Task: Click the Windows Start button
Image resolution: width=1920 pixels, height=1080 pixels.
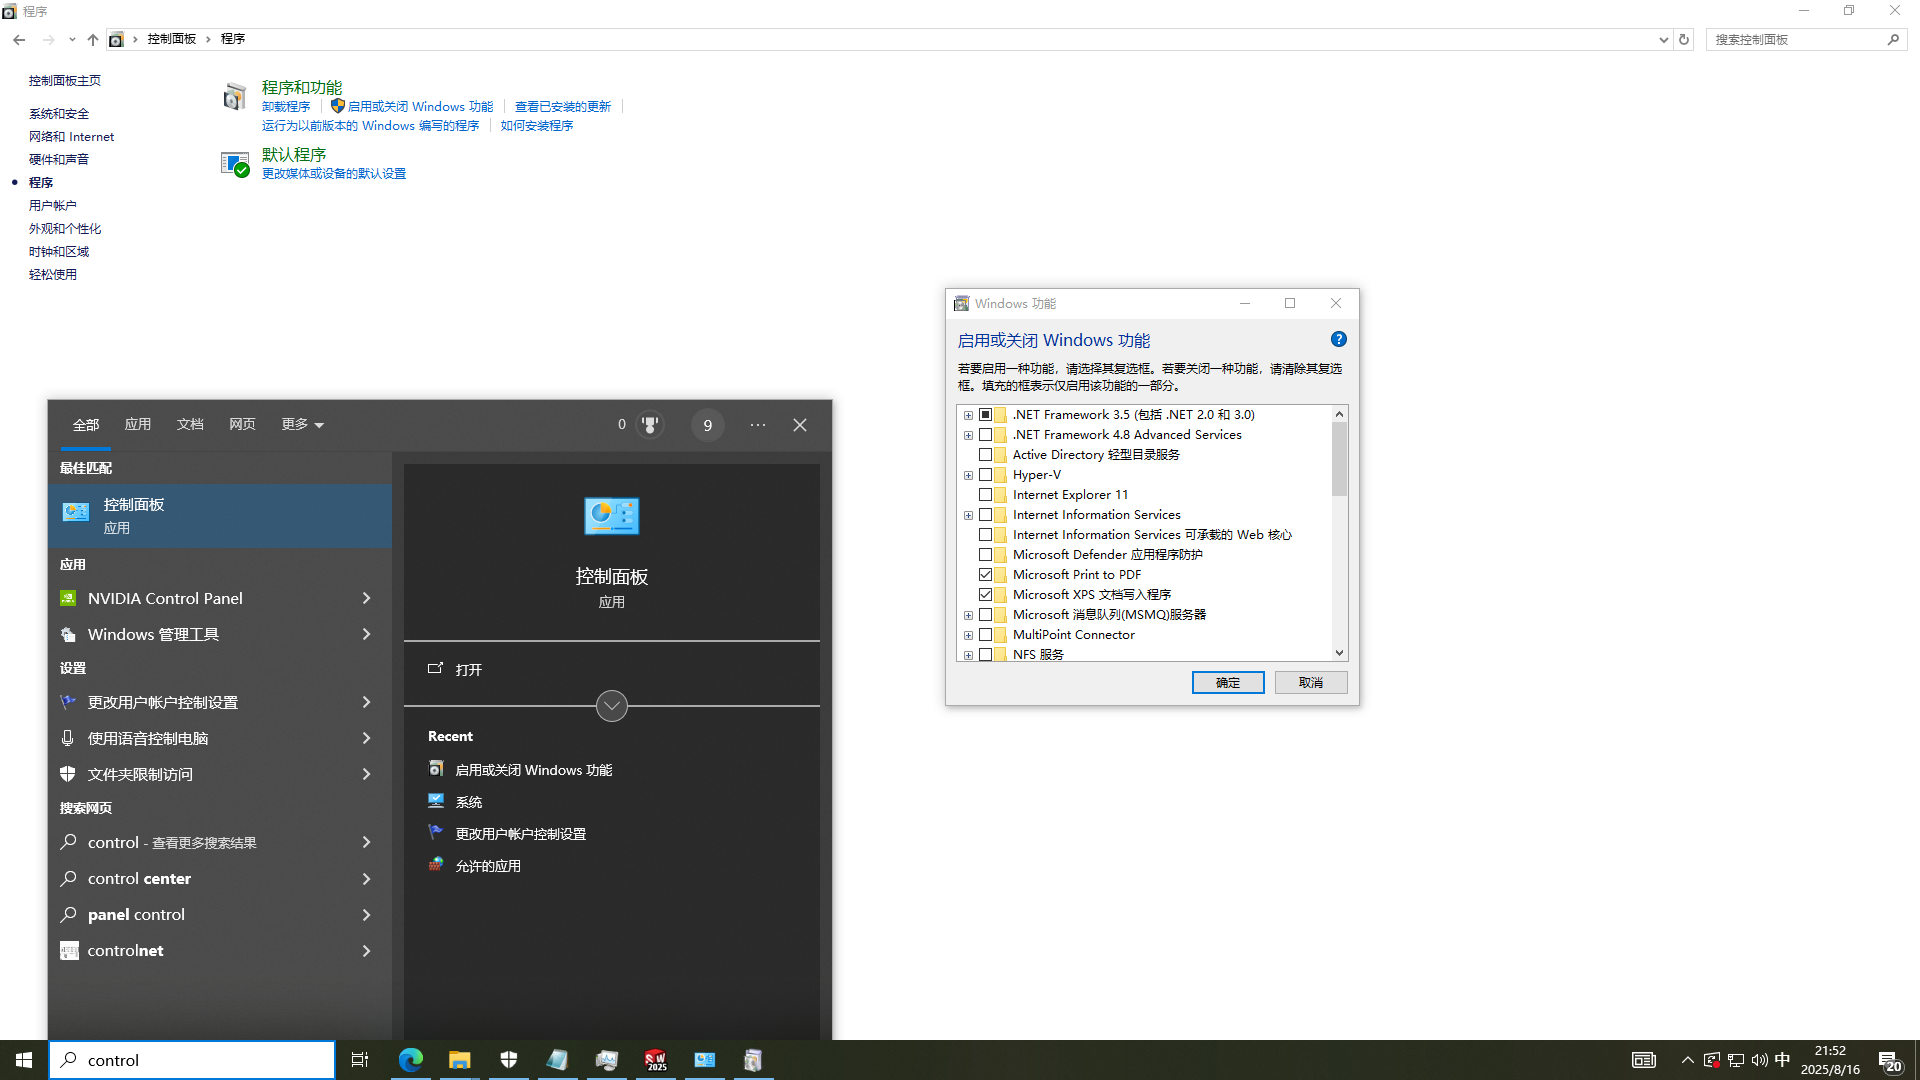Action: 24,1060
